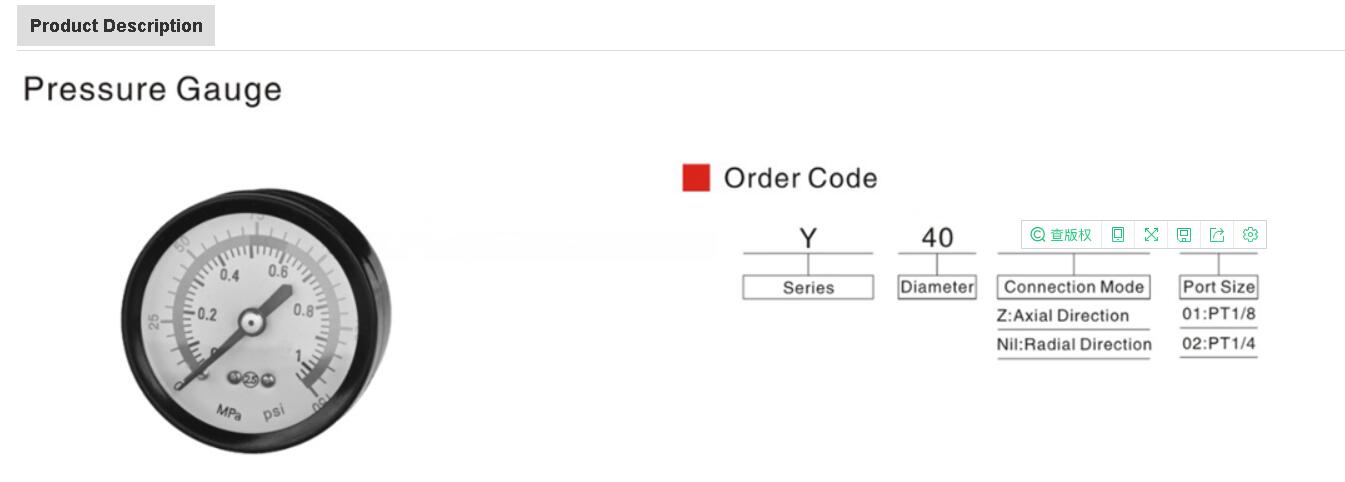Open the settings gear icon
The image size is (1345, 482).
pos(1250,235)
